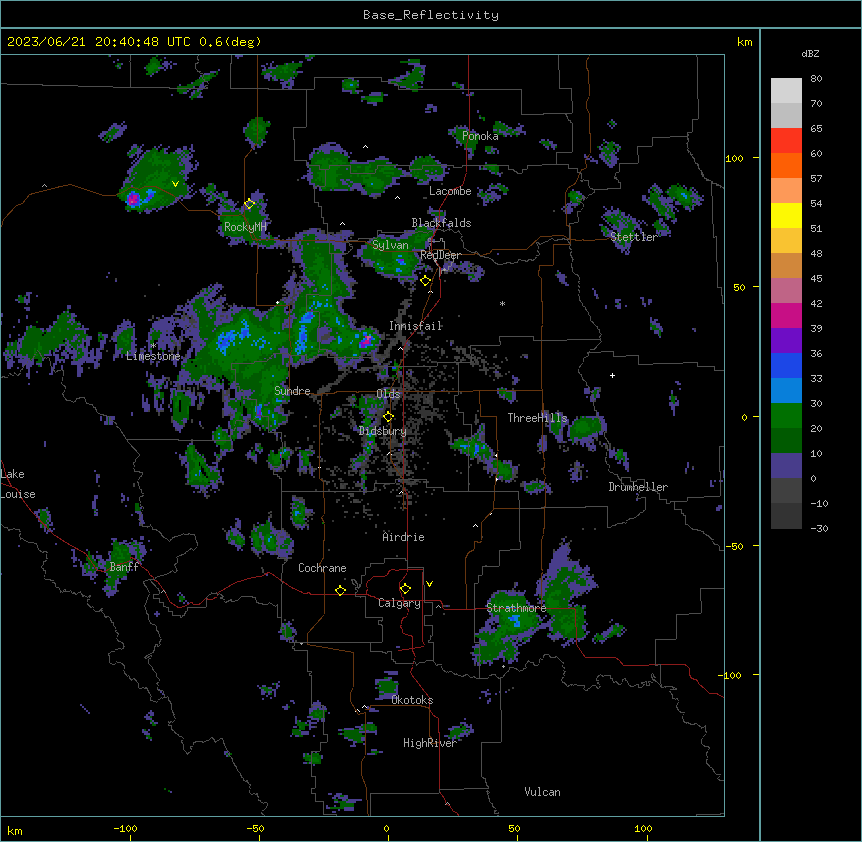Select the white 70-80 dBZ legend swatch
Image resolution: width=862 pixels, height=842 pixels.
[786, 91]
